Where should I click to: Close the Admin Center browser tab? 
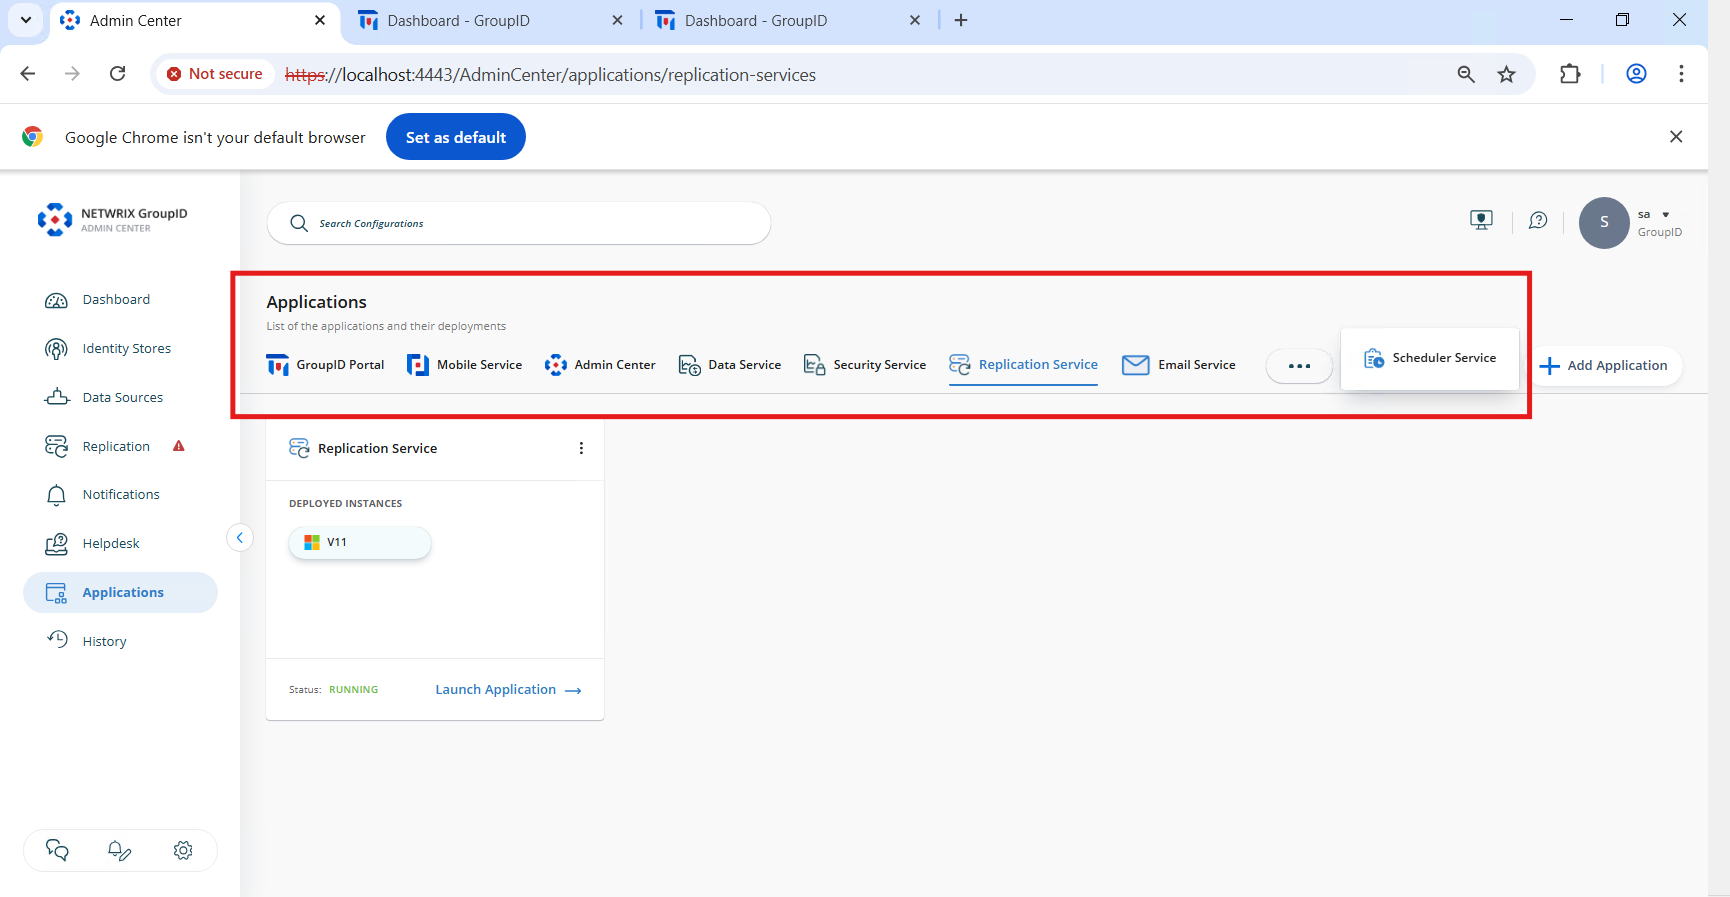(320, 20)
